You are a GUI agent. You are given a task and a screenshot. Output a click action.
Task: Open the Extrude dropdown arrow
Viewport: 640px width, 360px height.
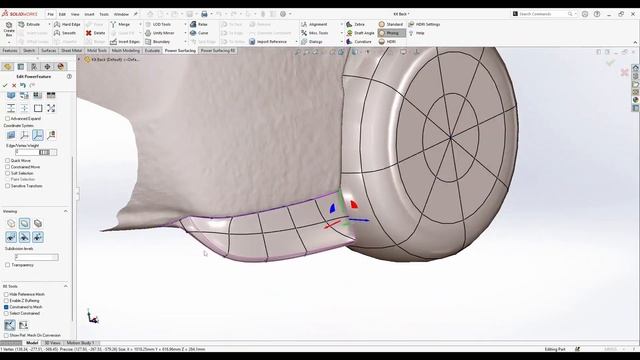point(49,24)
